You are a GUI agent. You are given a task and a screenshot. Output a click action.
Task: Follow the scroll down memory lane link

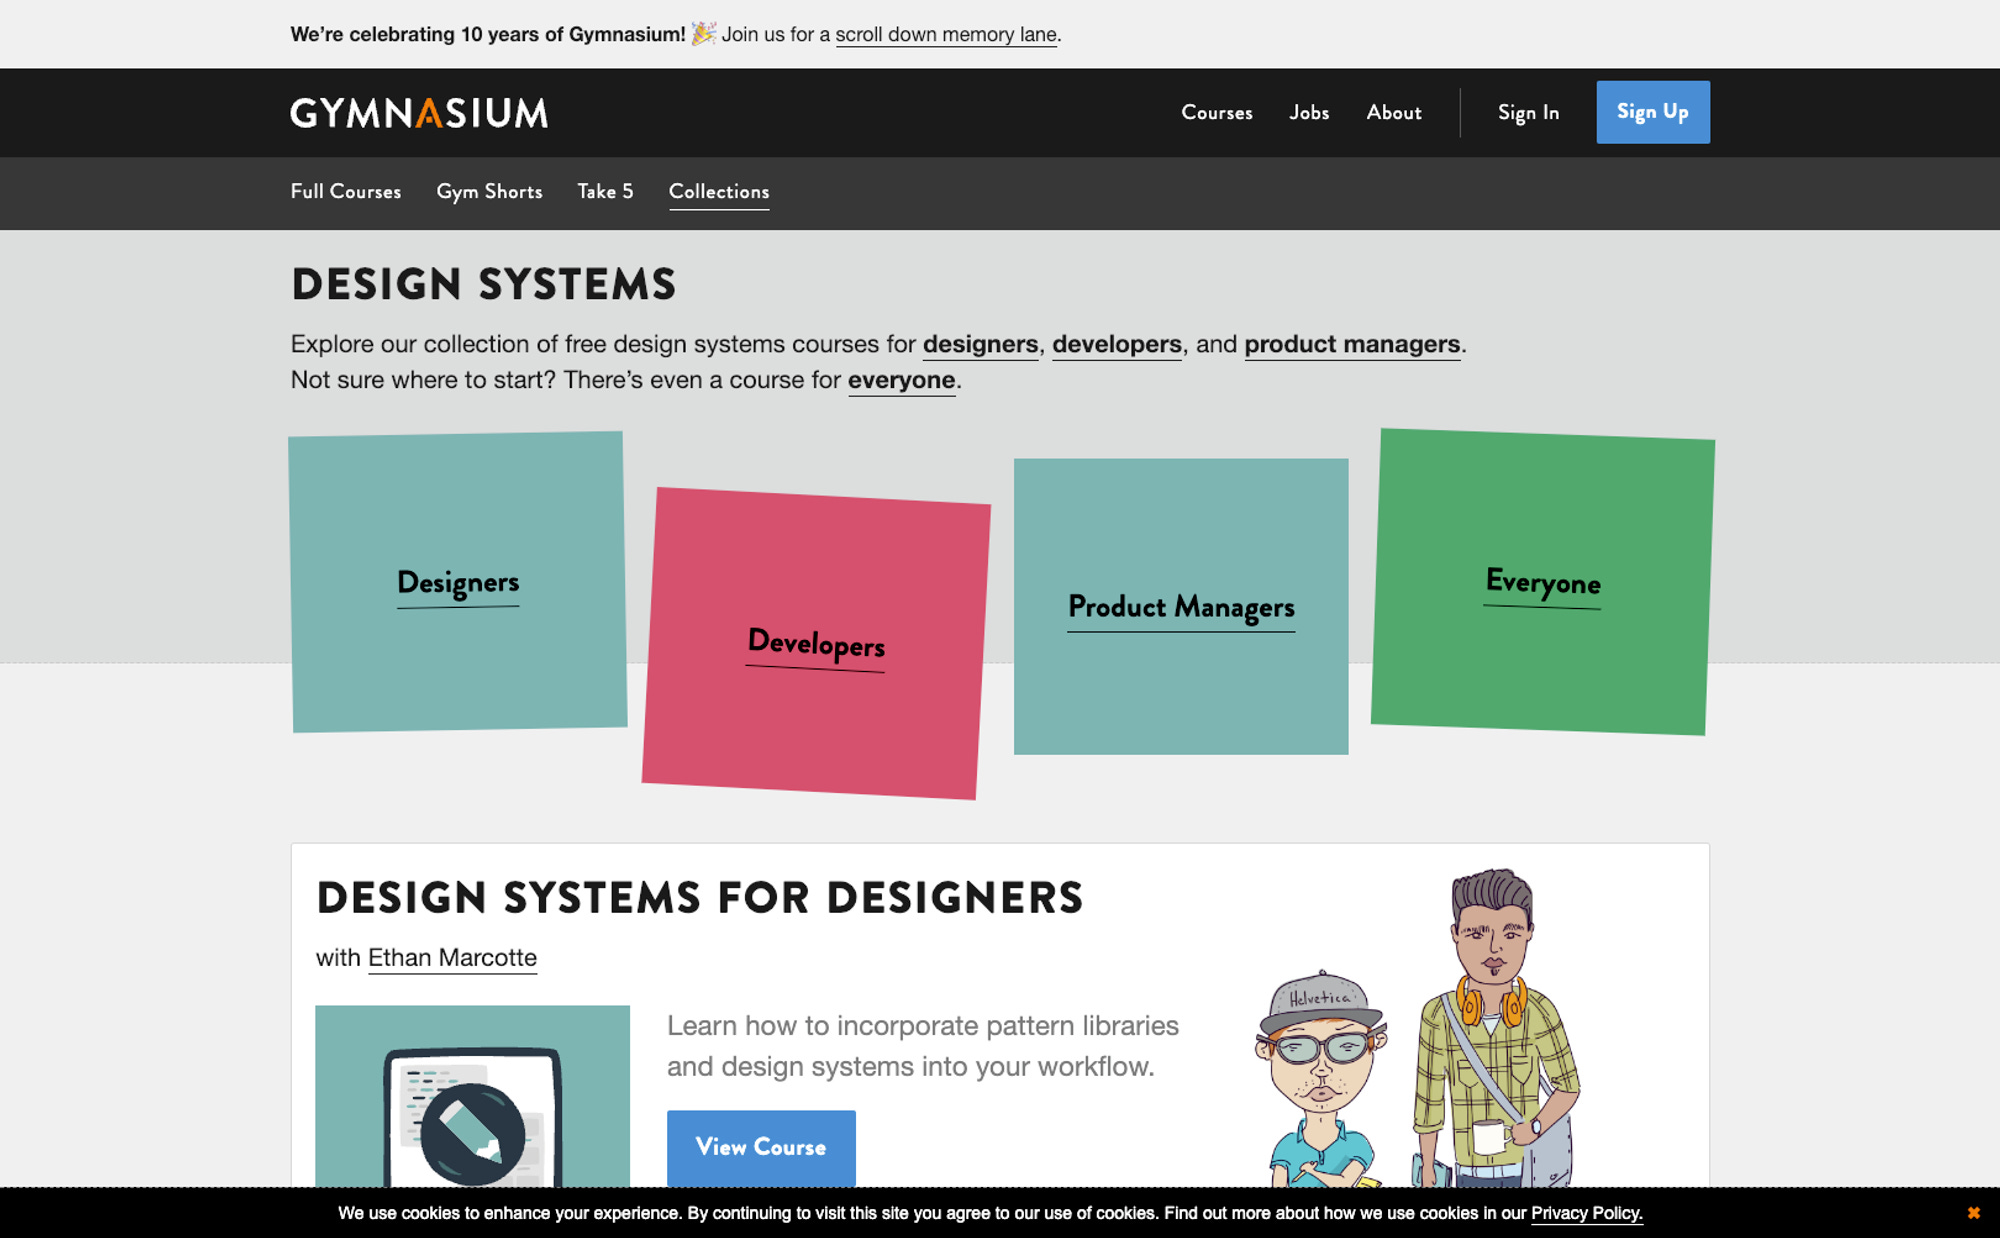946,35
